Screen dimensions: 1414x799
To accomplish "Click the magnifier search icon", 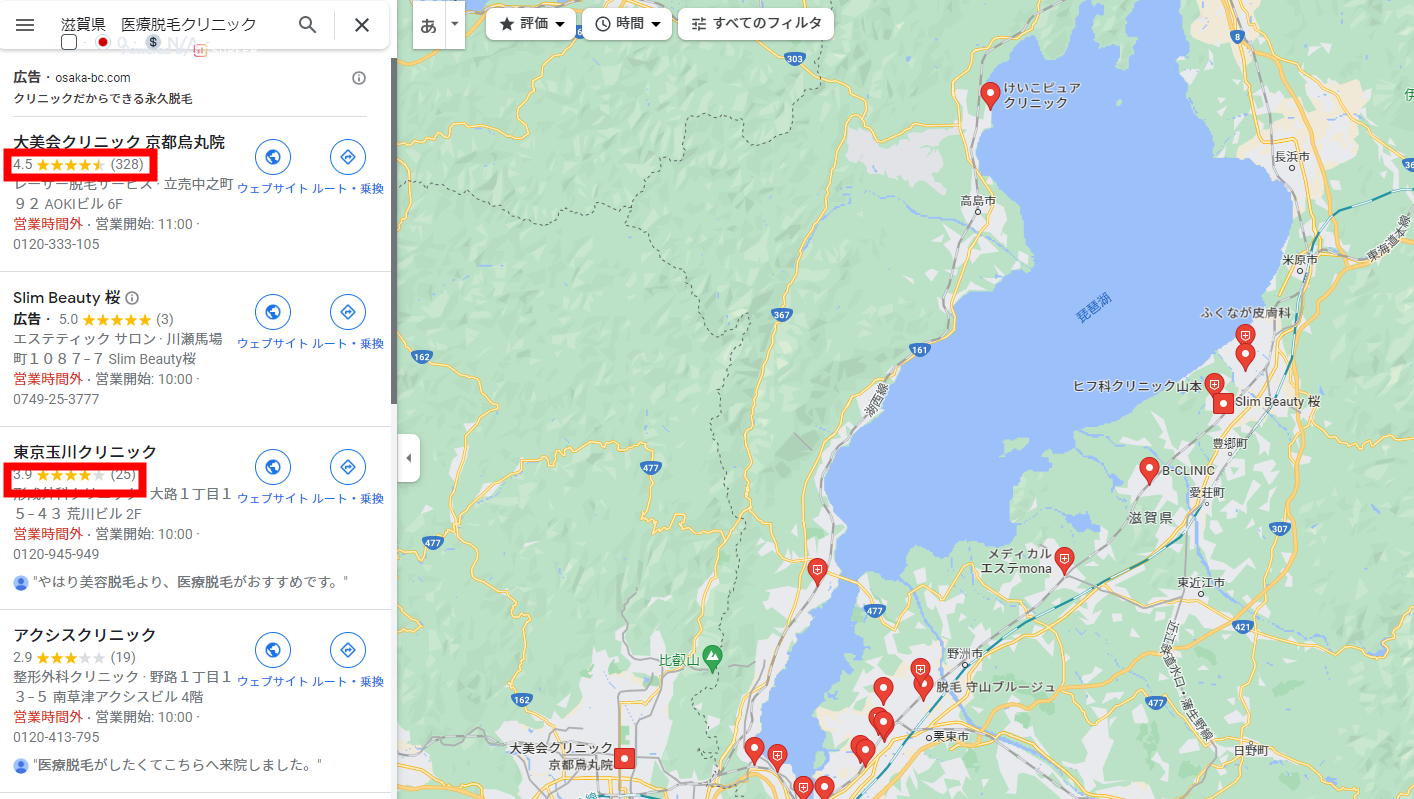I will tap(308, 25).
